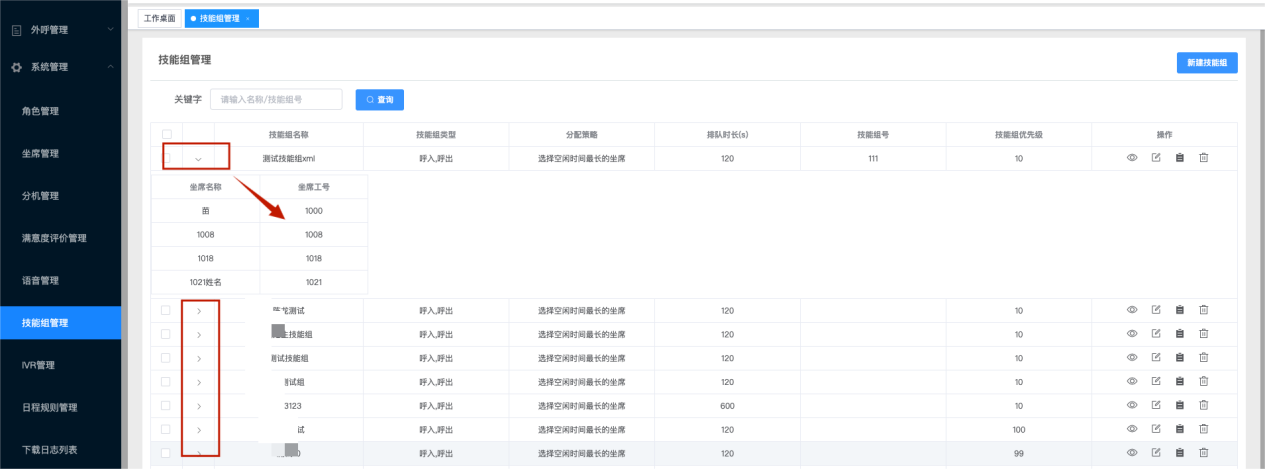Click the 技能组名称 column header
Viewport: 1265px width, 469px height.
tap(289, 134)
